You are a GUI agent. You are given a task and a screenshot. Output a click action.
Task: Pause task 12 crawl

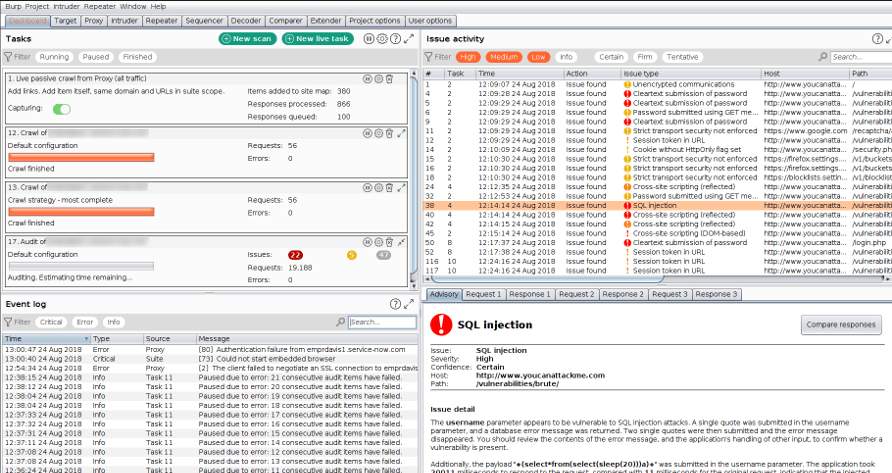tap(367, 132)
